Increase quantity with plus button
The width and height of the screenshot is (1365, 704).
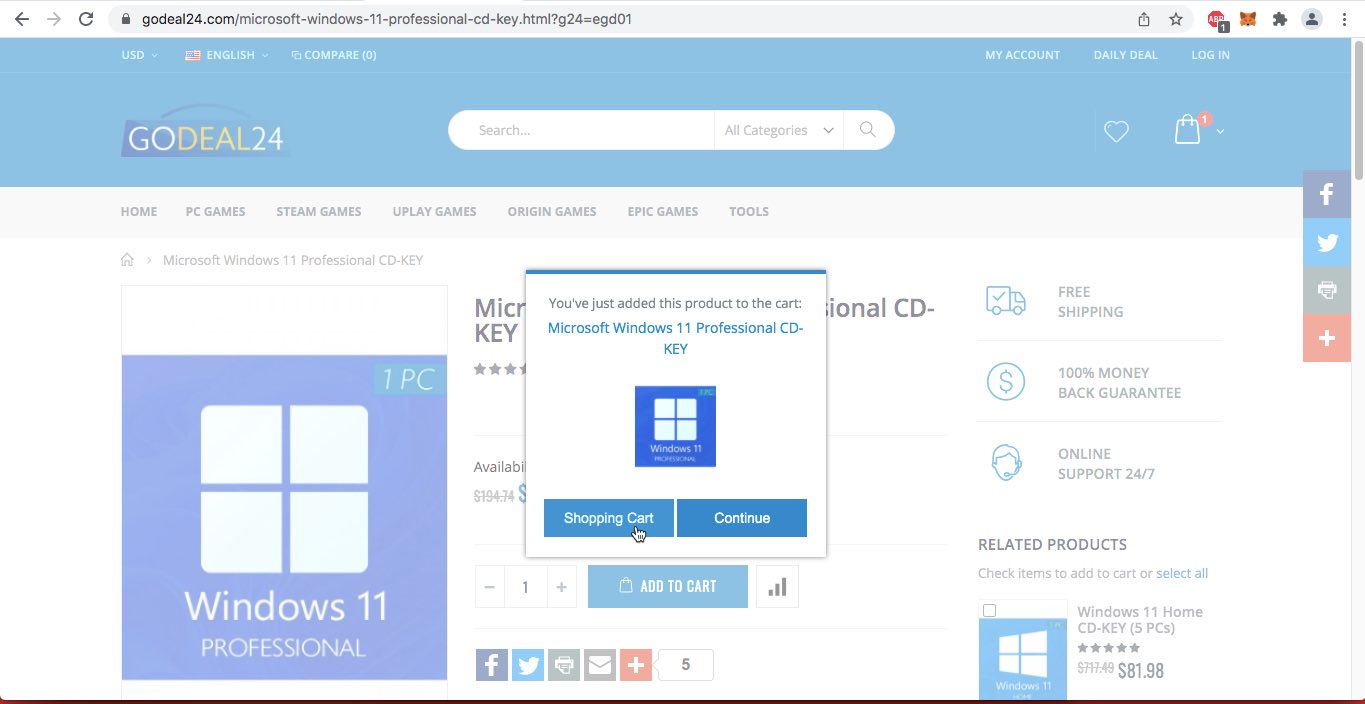[x=561, y=587]
